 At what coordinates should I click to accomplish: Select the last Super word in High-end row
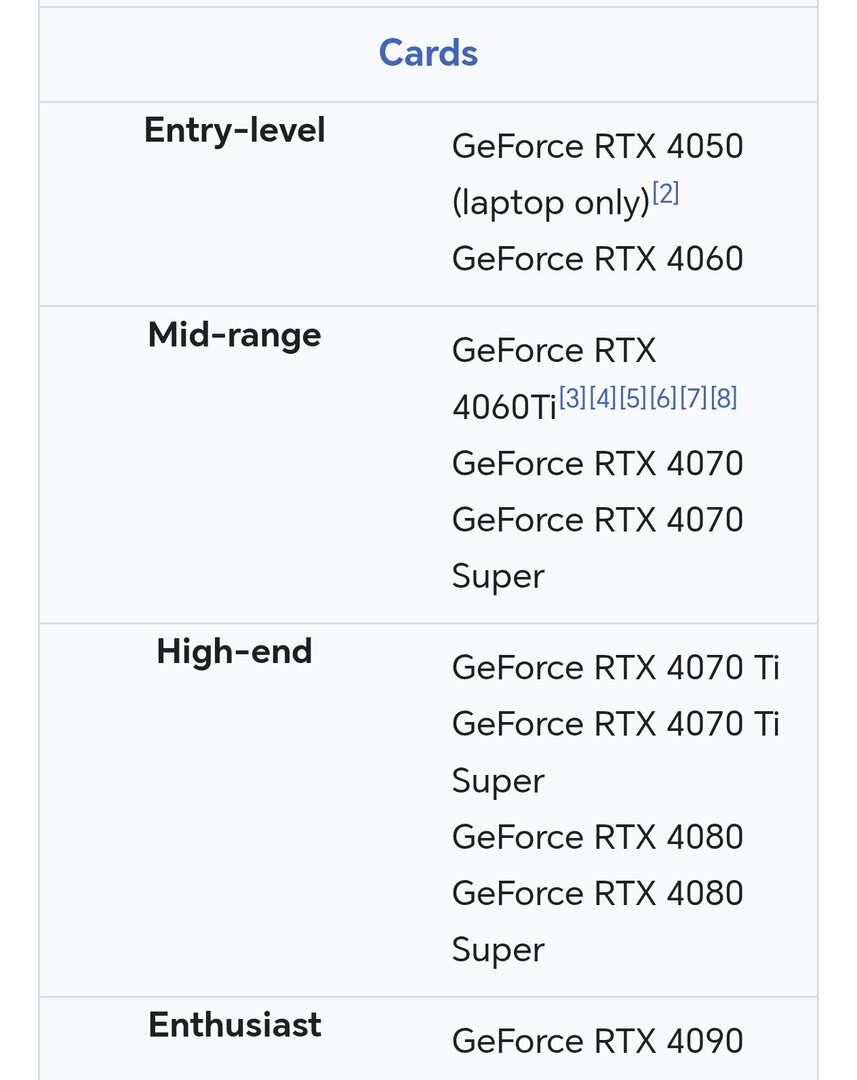coord(498,950)
